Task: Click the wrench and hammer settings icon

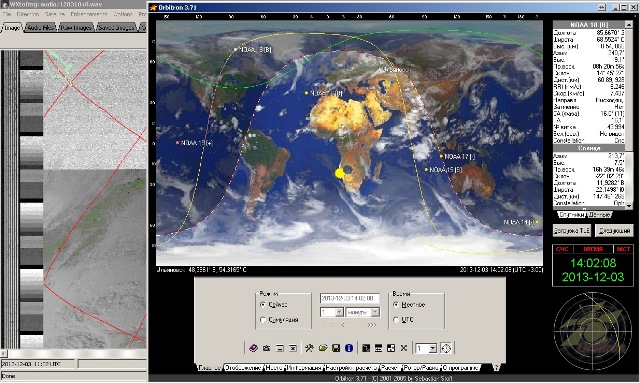Action: pos(309,348)
